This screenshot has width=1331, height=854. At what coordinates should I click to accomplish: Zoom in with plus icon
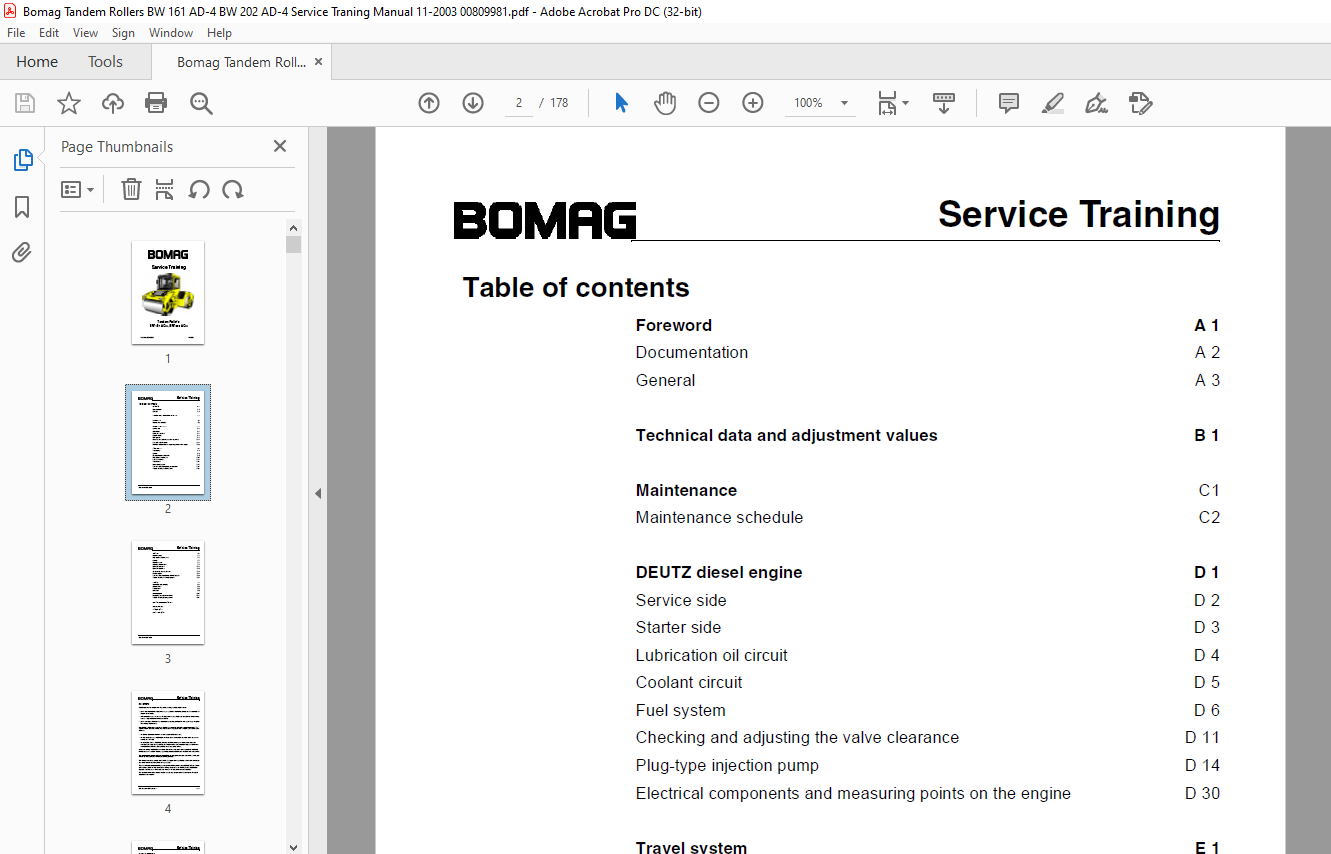point(753,103)
